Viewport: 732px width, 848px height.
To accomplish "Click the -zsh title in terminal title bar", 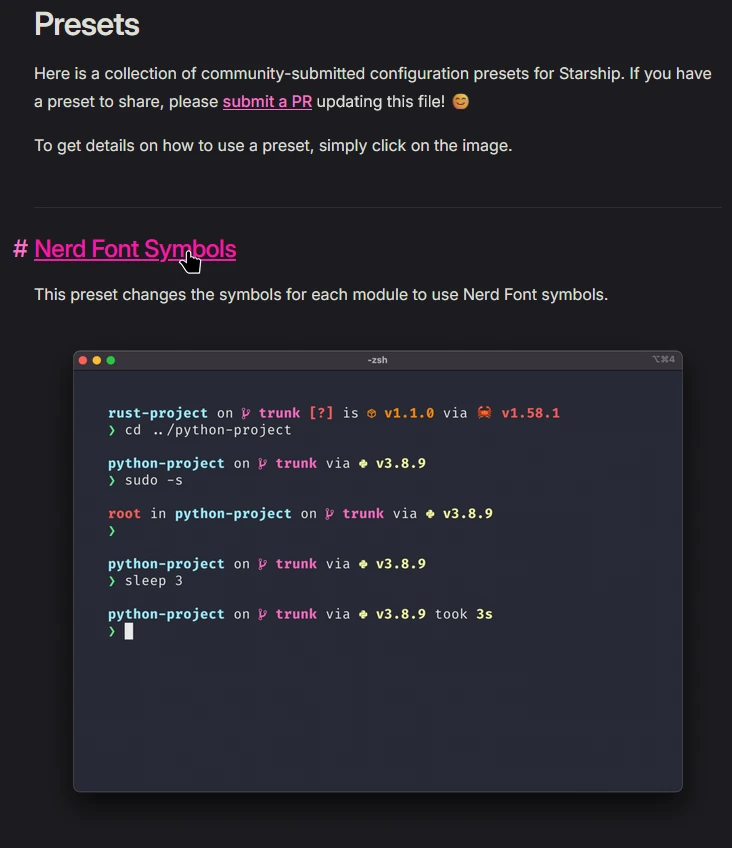I will [377, 360].
